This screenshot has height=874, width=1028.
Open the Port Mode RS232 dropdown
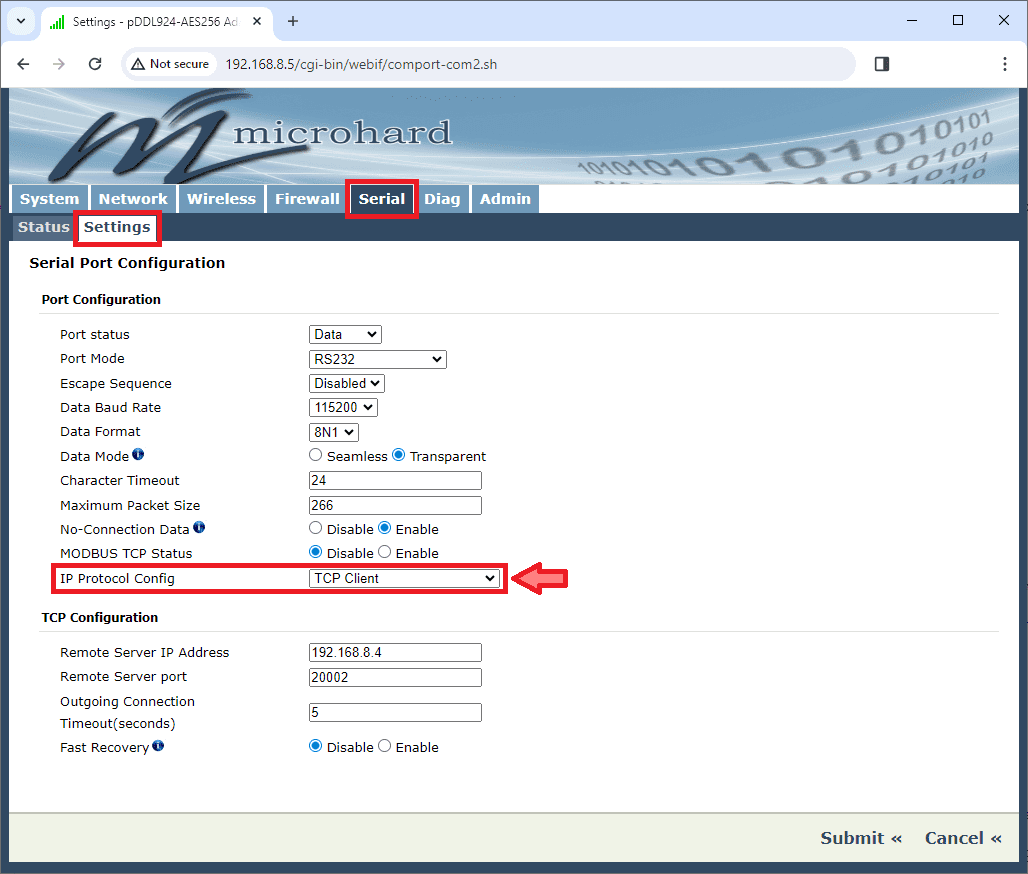coord(377,359)
